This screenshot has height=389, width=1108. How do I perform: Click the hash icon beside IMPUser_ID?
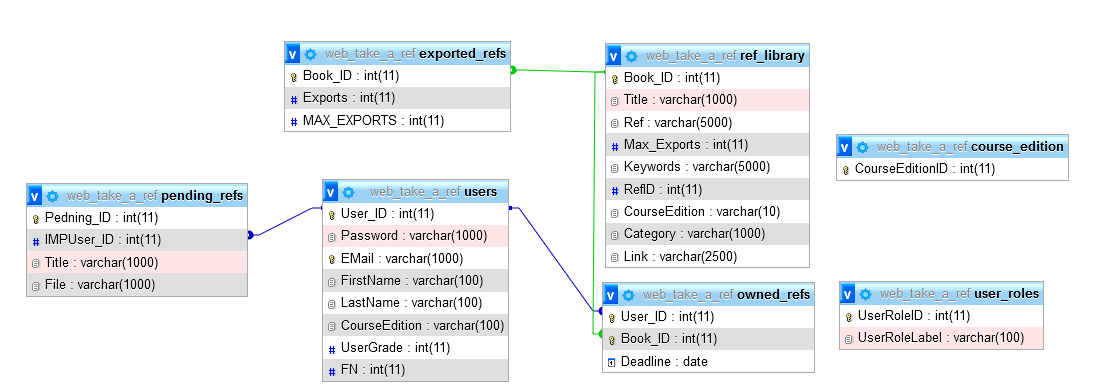tap(36, 241)
